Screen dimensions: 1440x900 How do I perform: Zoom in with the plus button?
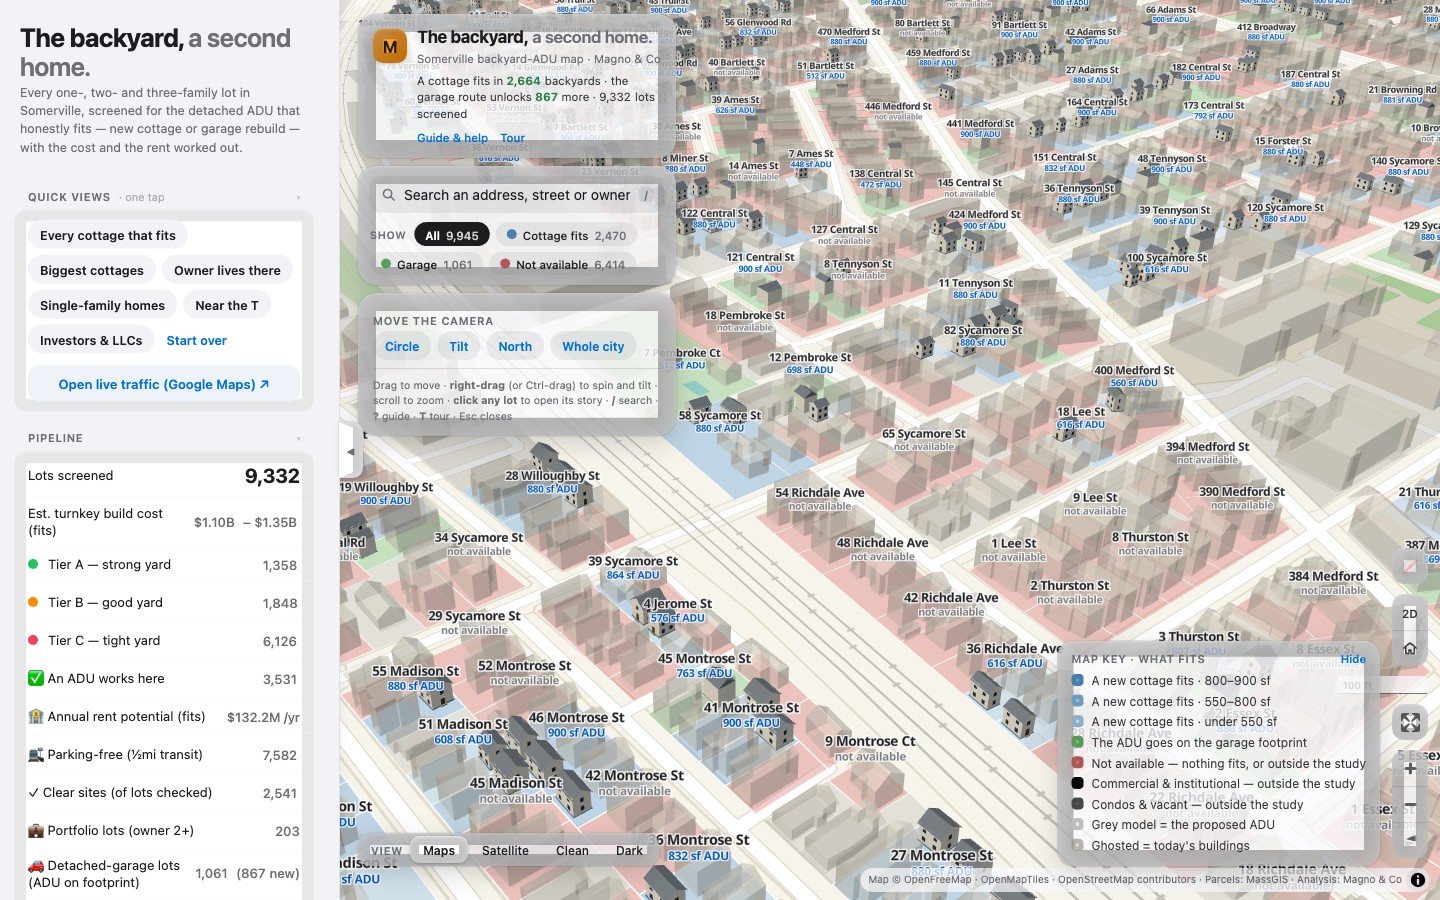pos(1410,769)
